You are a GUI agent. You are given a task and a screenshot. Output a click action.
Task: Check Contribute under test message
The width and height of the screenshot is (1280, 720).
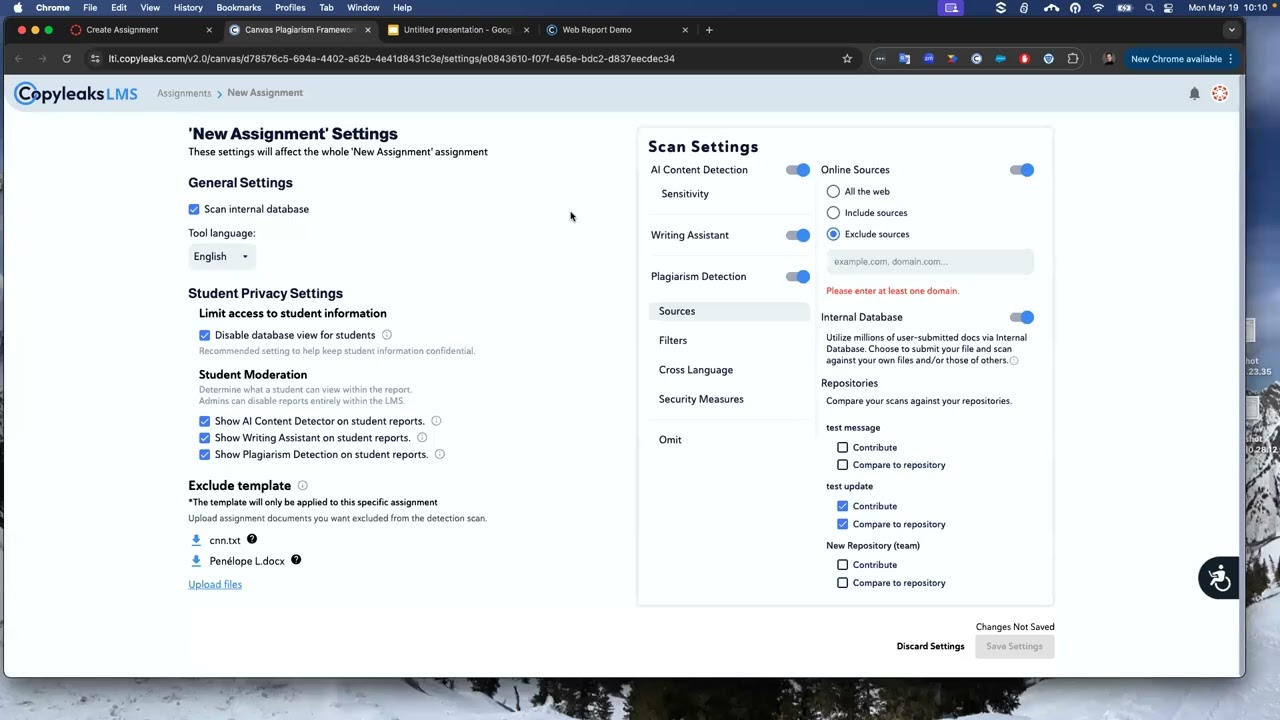[842, 447]
